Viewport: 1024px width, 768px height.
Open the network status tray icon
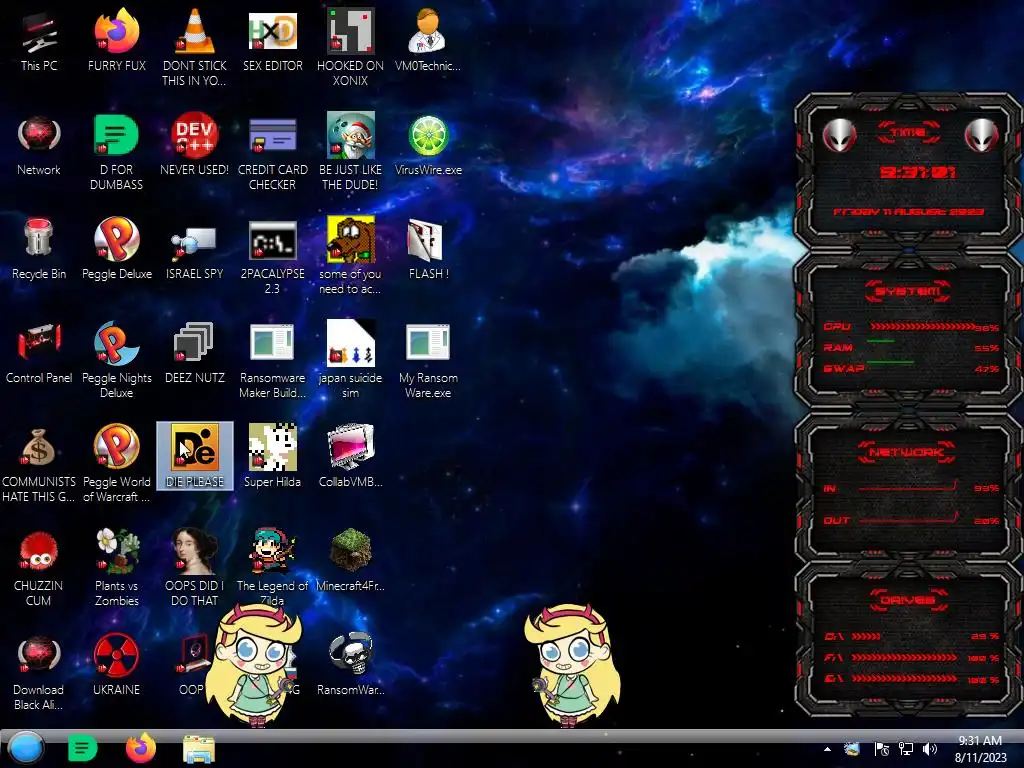(x=906, y=749)
